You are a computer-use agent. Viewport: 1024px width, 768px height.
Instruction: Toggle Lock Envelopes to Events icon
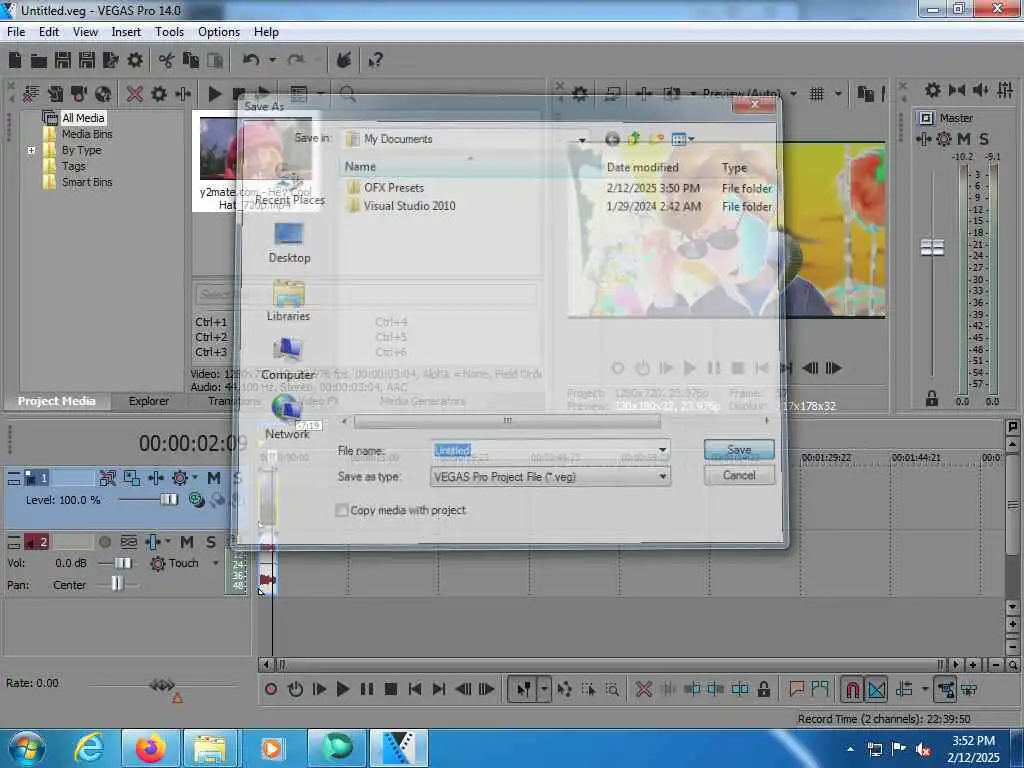pos(945,689)
